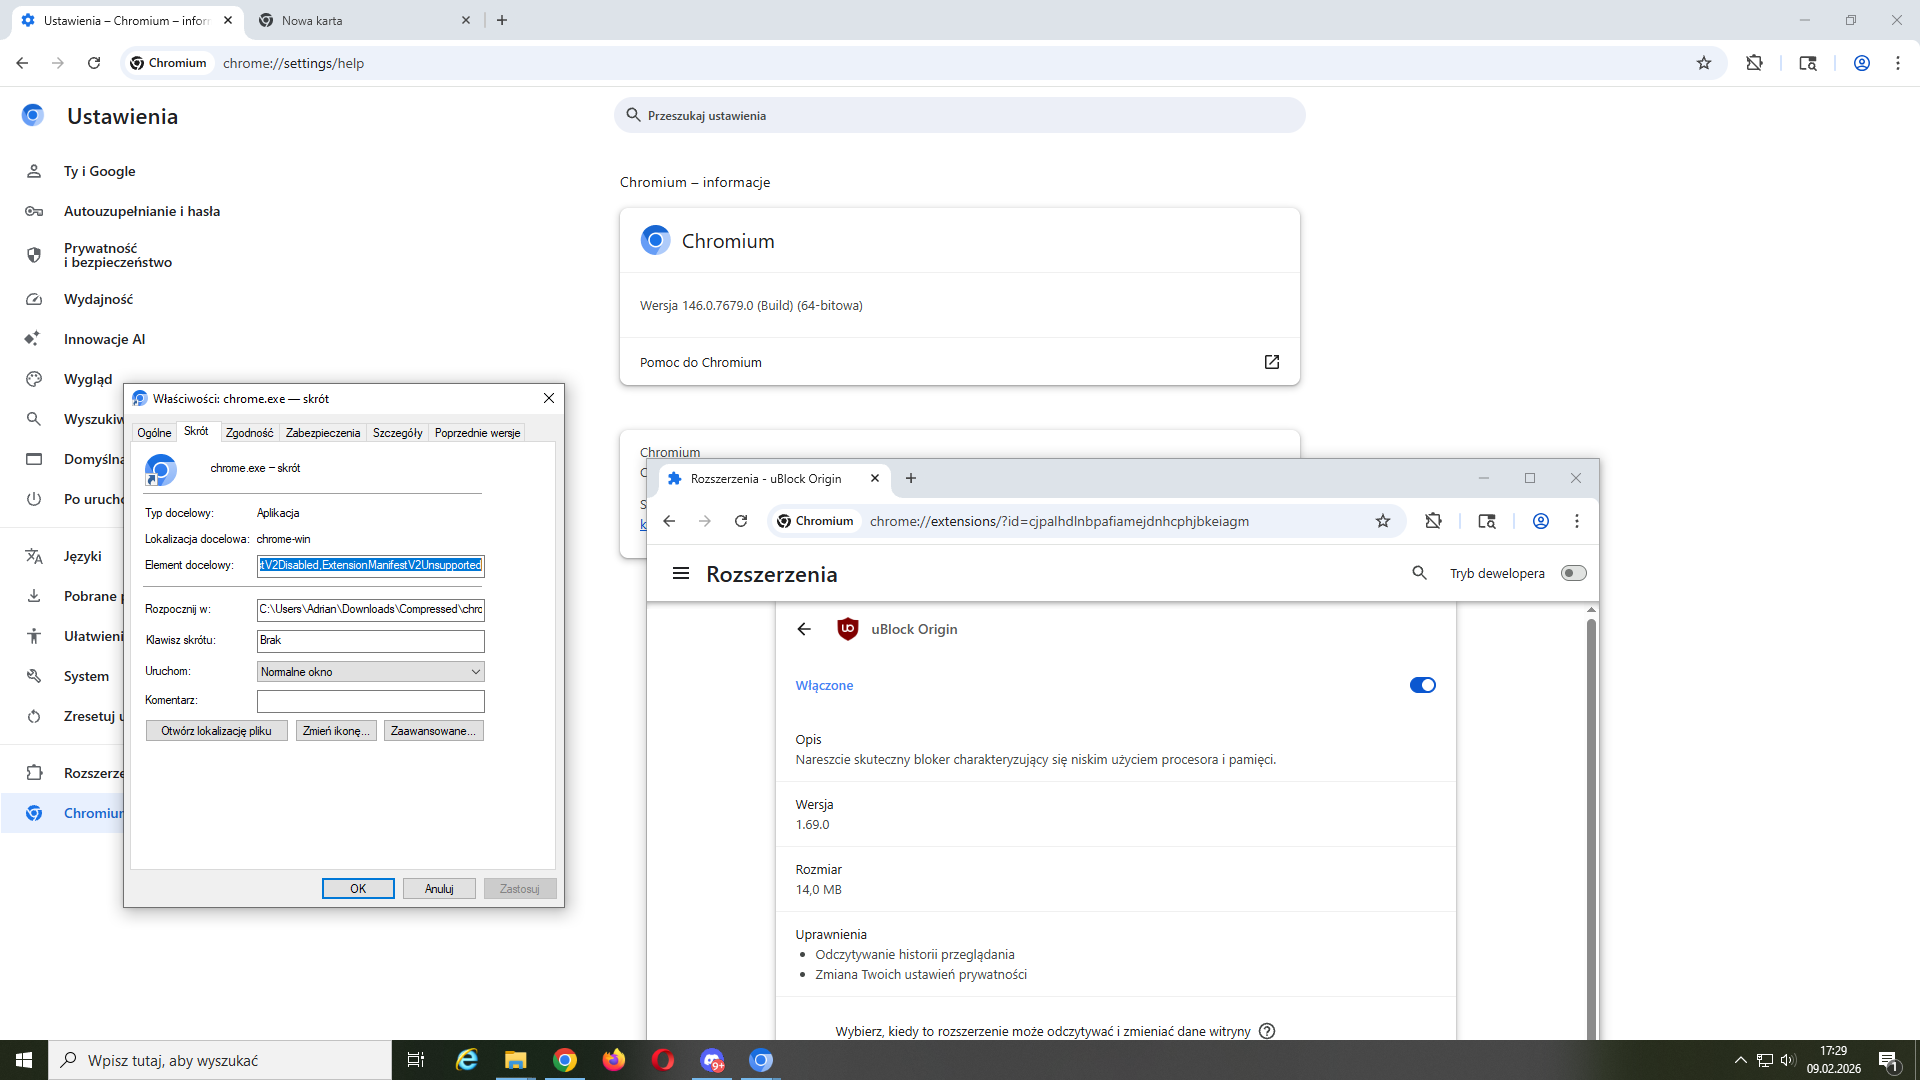Click the help icon beside site access text
Viewport: 1920px width, 1080px height.
pos(1267,1031)
